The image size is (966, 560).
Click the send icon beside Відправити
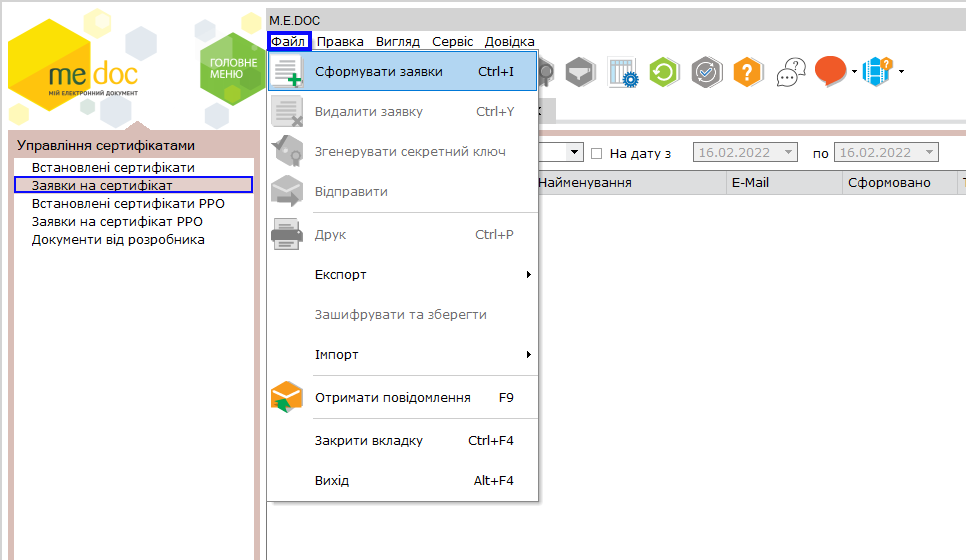coord(287,192)
